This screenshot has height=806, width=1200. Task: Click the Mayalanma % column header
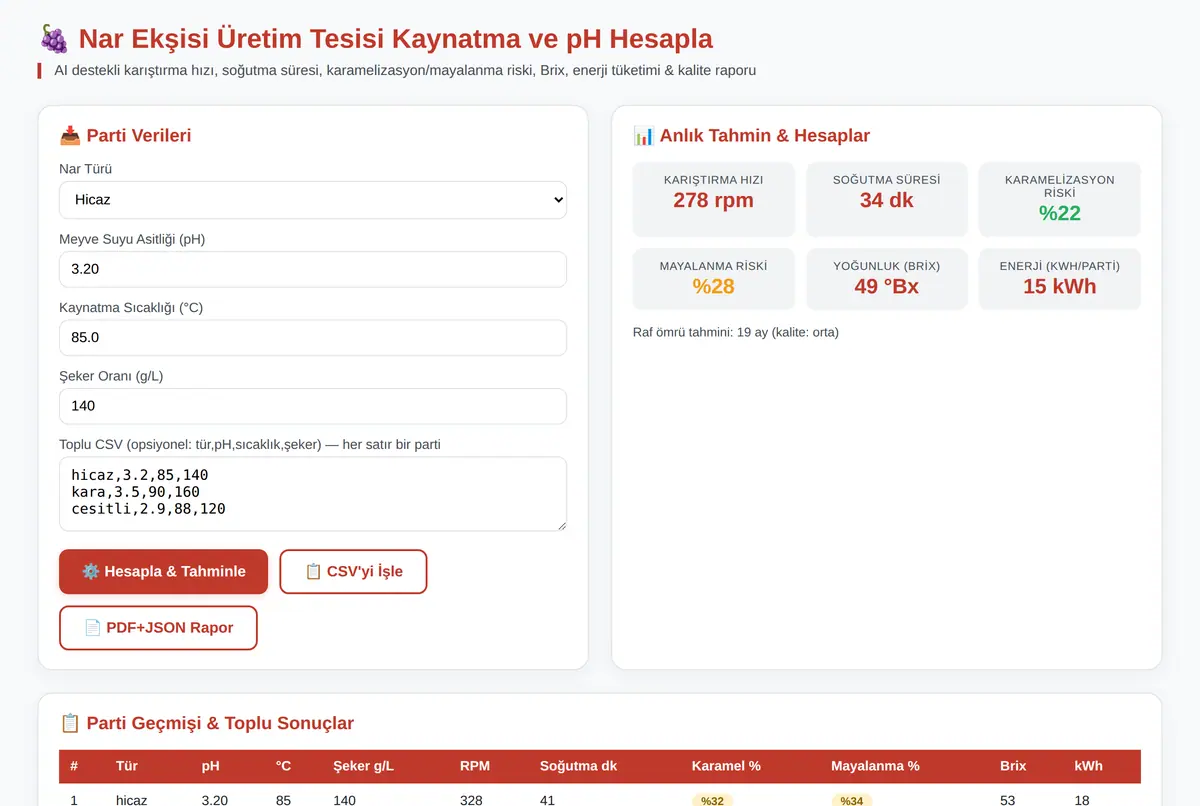click(875, 766)
